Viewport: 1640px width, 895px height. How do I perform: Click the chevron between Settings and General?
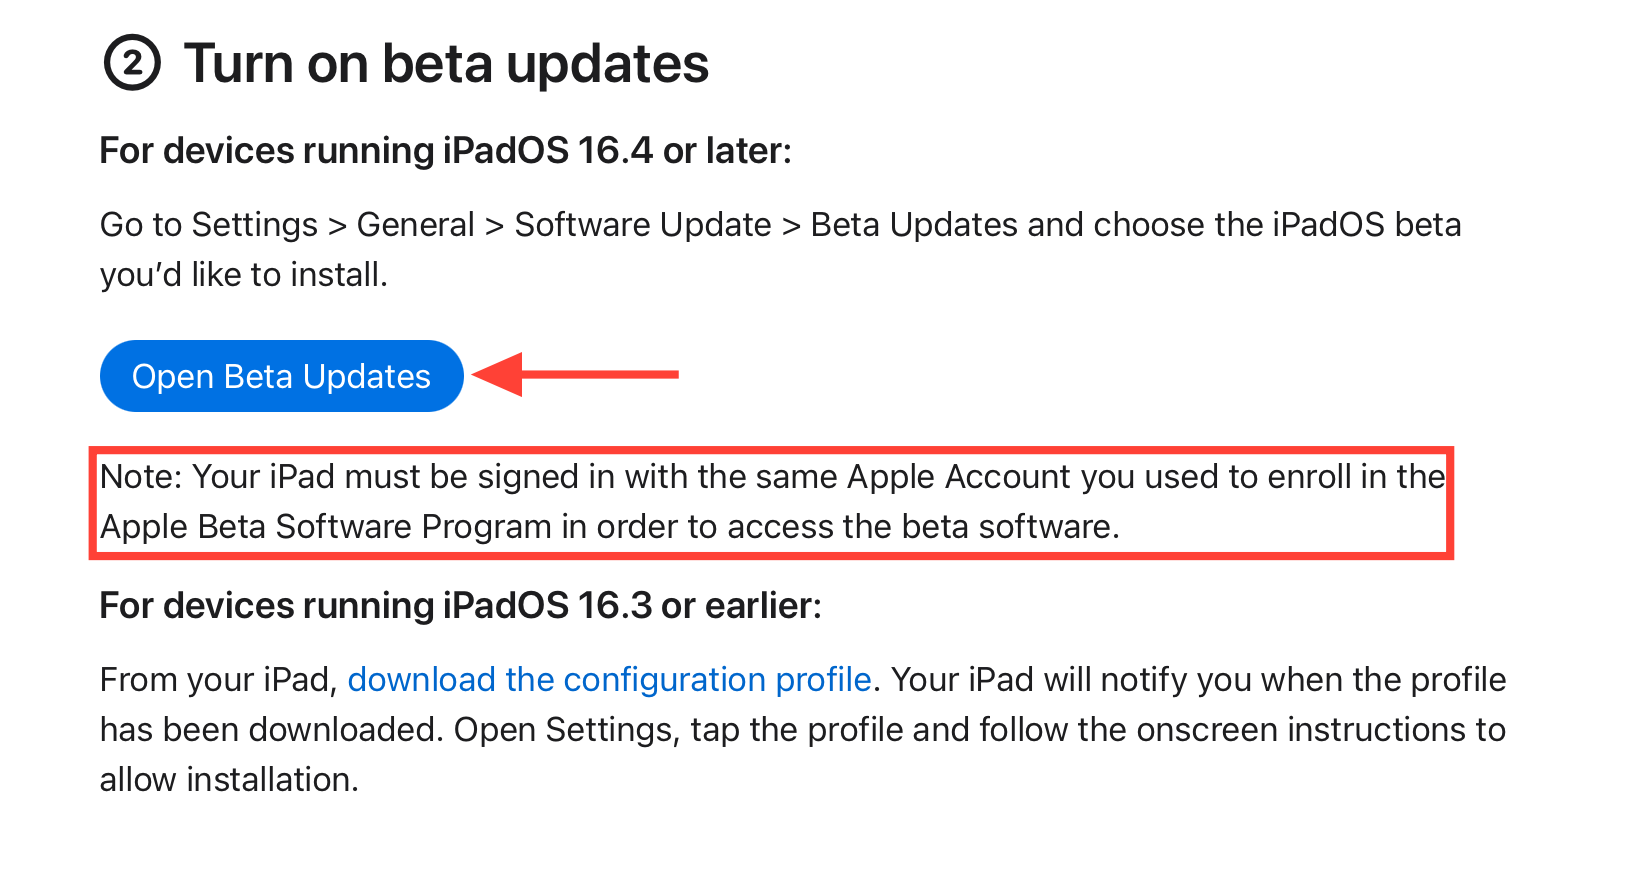[x=338, y=226]
